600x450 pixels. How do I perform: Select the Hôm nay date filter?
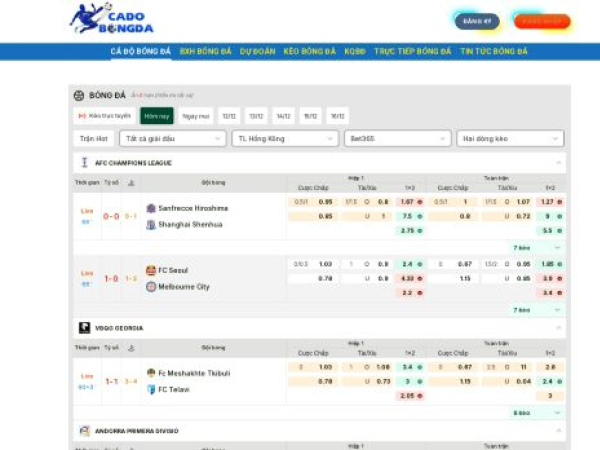click(x=156, y=116)
